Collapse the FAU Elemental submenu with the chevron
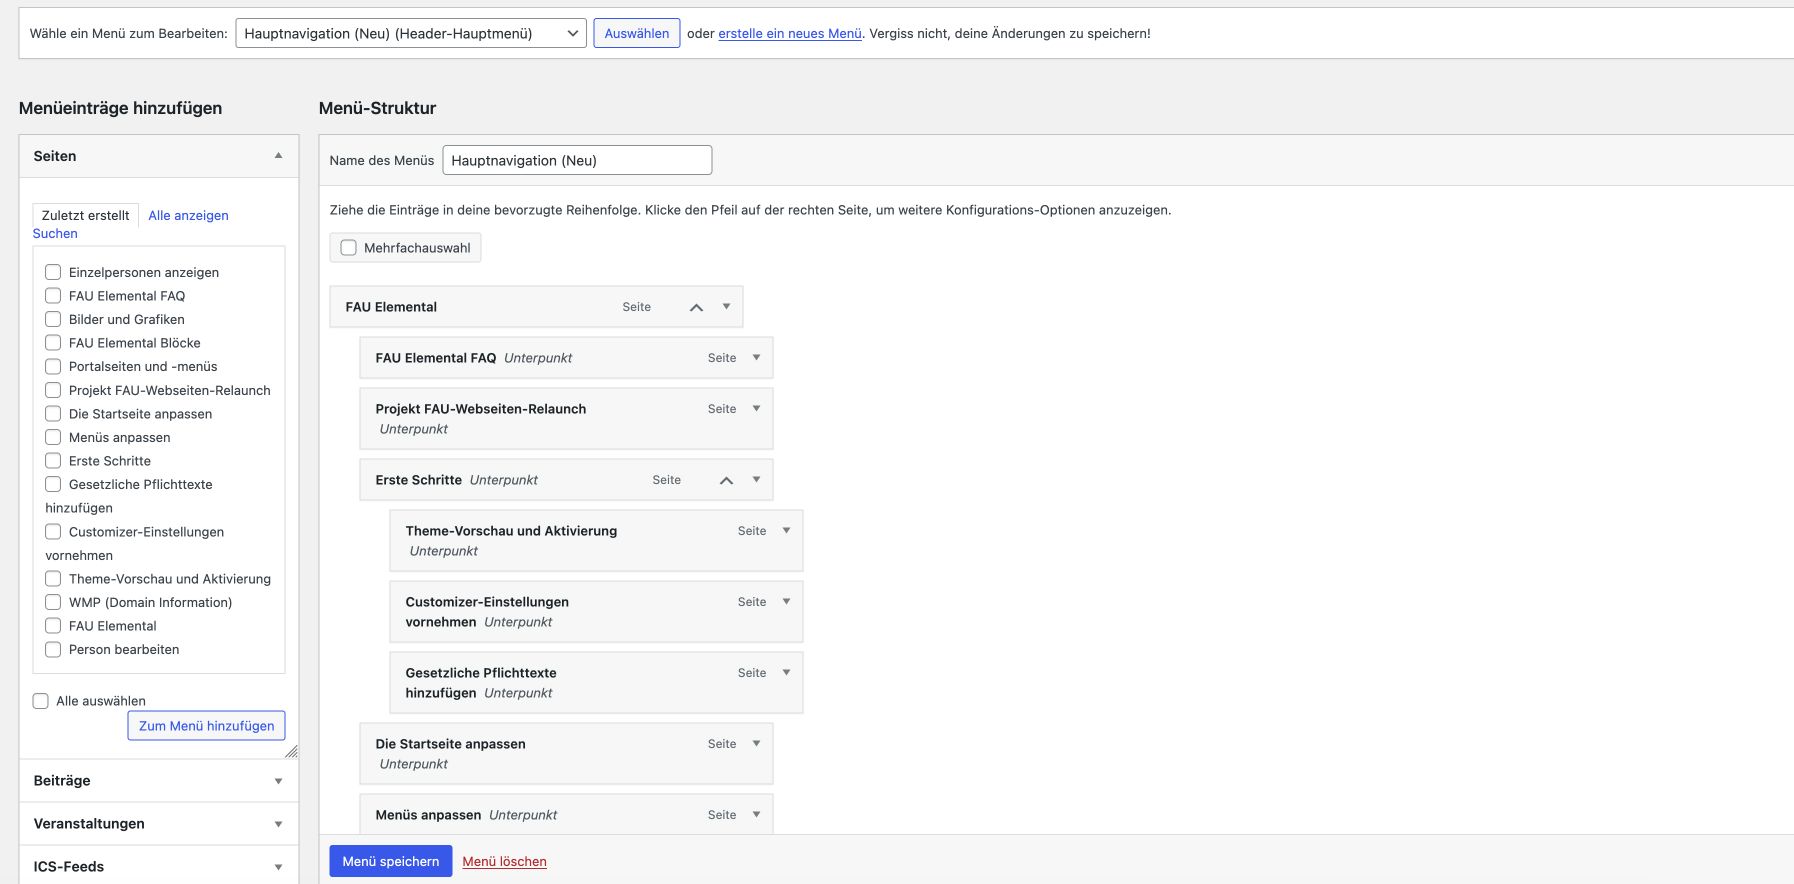This screenshot has width=1794, height=884. point(696,307)
